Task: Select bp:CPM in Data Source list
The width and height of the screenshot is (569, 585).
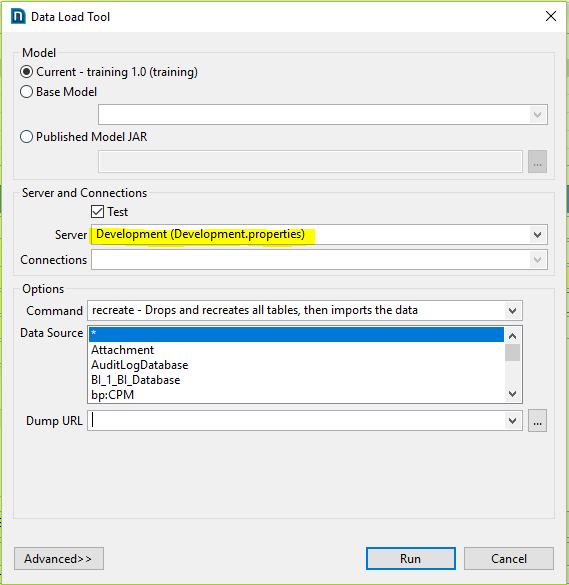Action: coord(296,395)
